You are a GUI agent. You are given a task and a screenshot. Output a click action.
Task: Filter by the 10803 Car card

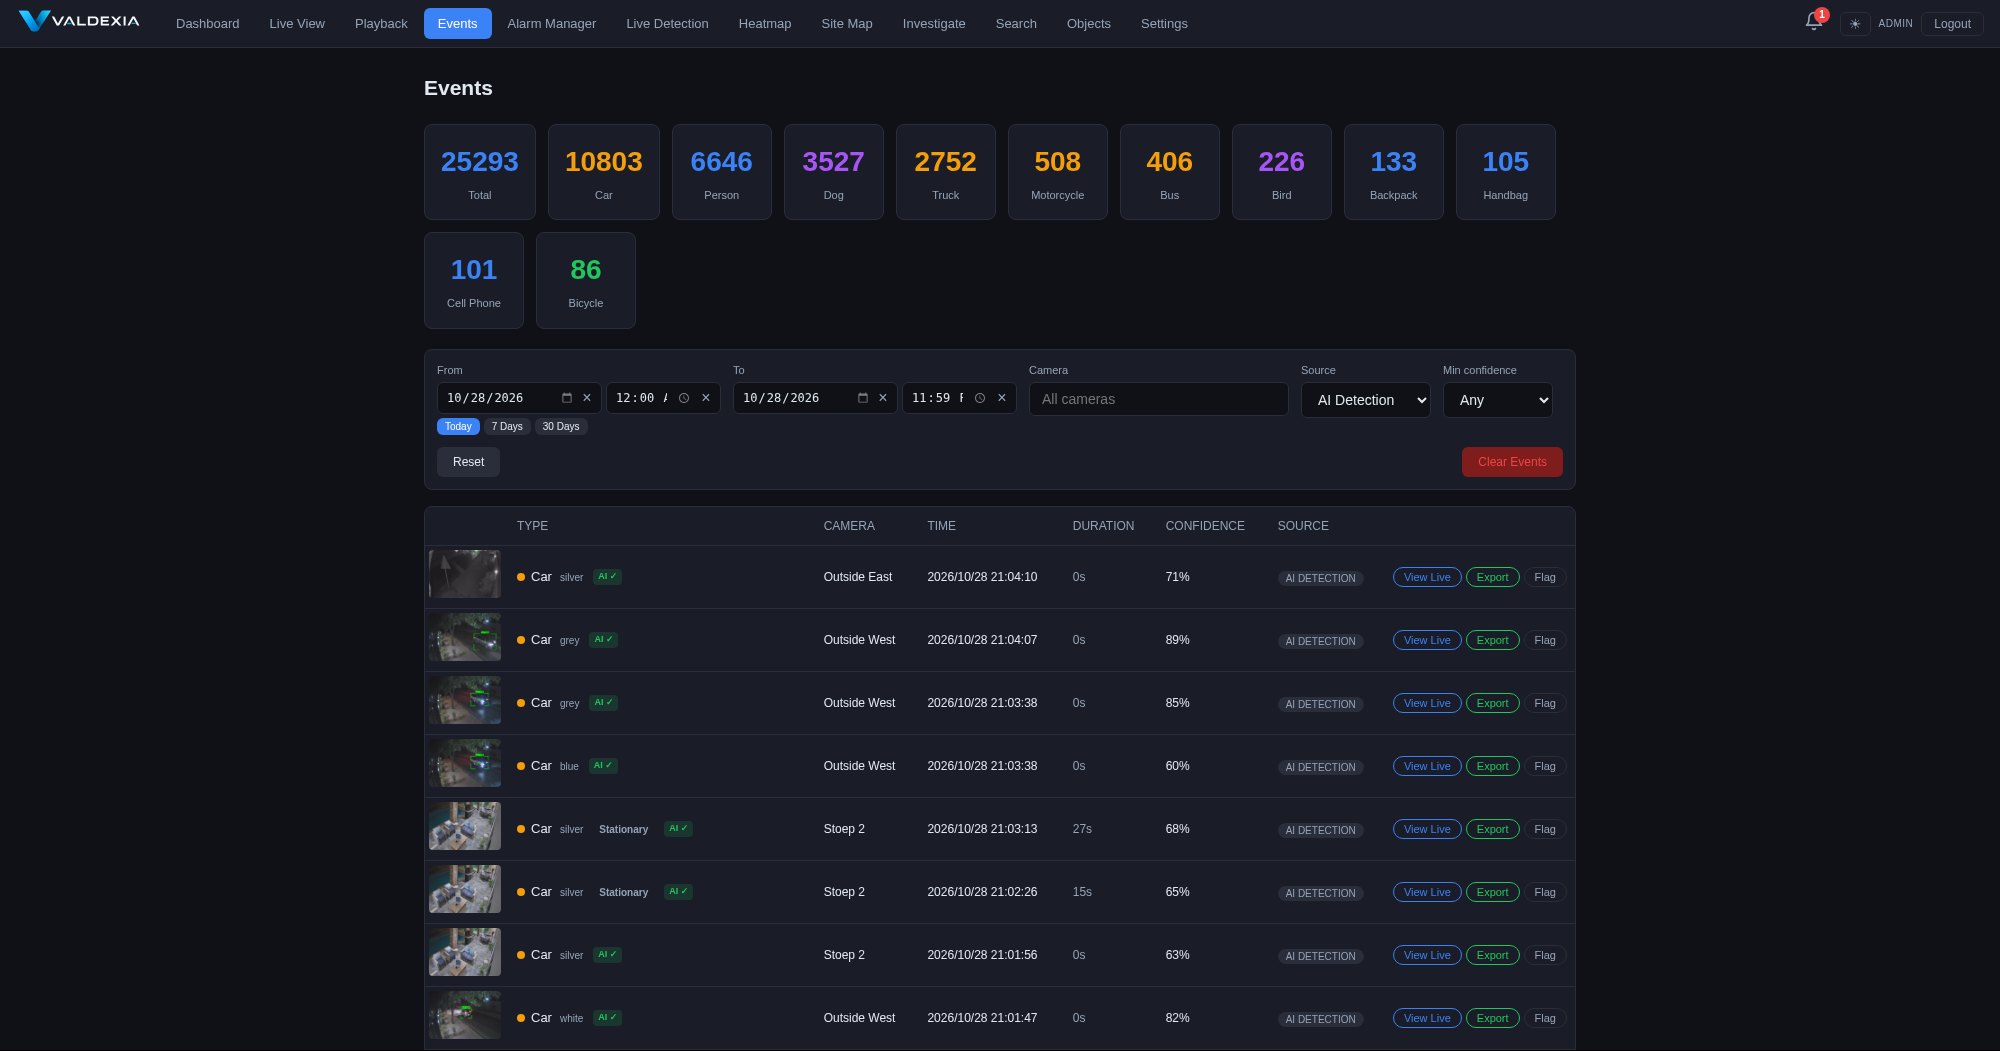[x=604, y=172]
